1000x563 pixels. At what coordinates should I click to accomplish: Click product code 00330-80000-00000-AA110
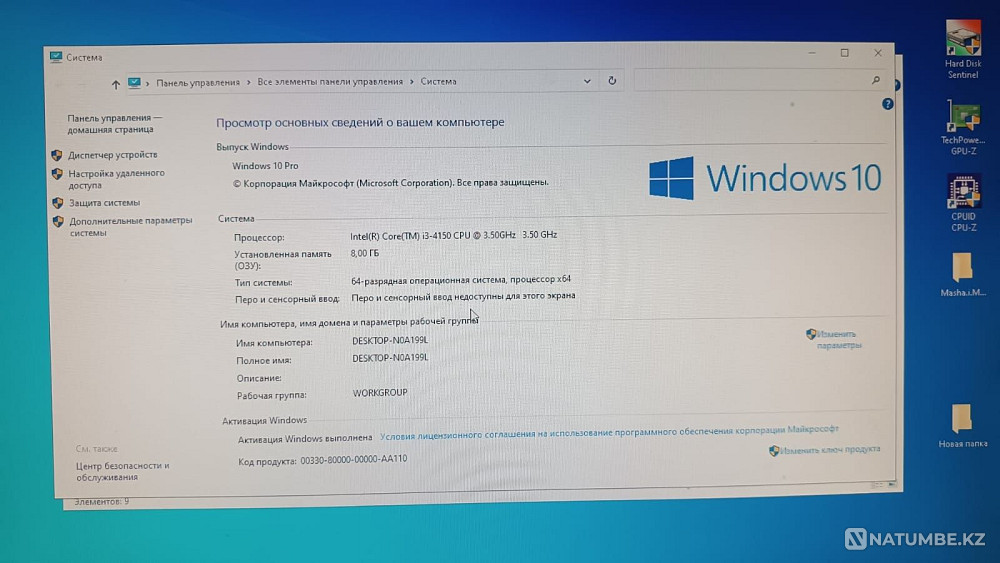[353, 460]
